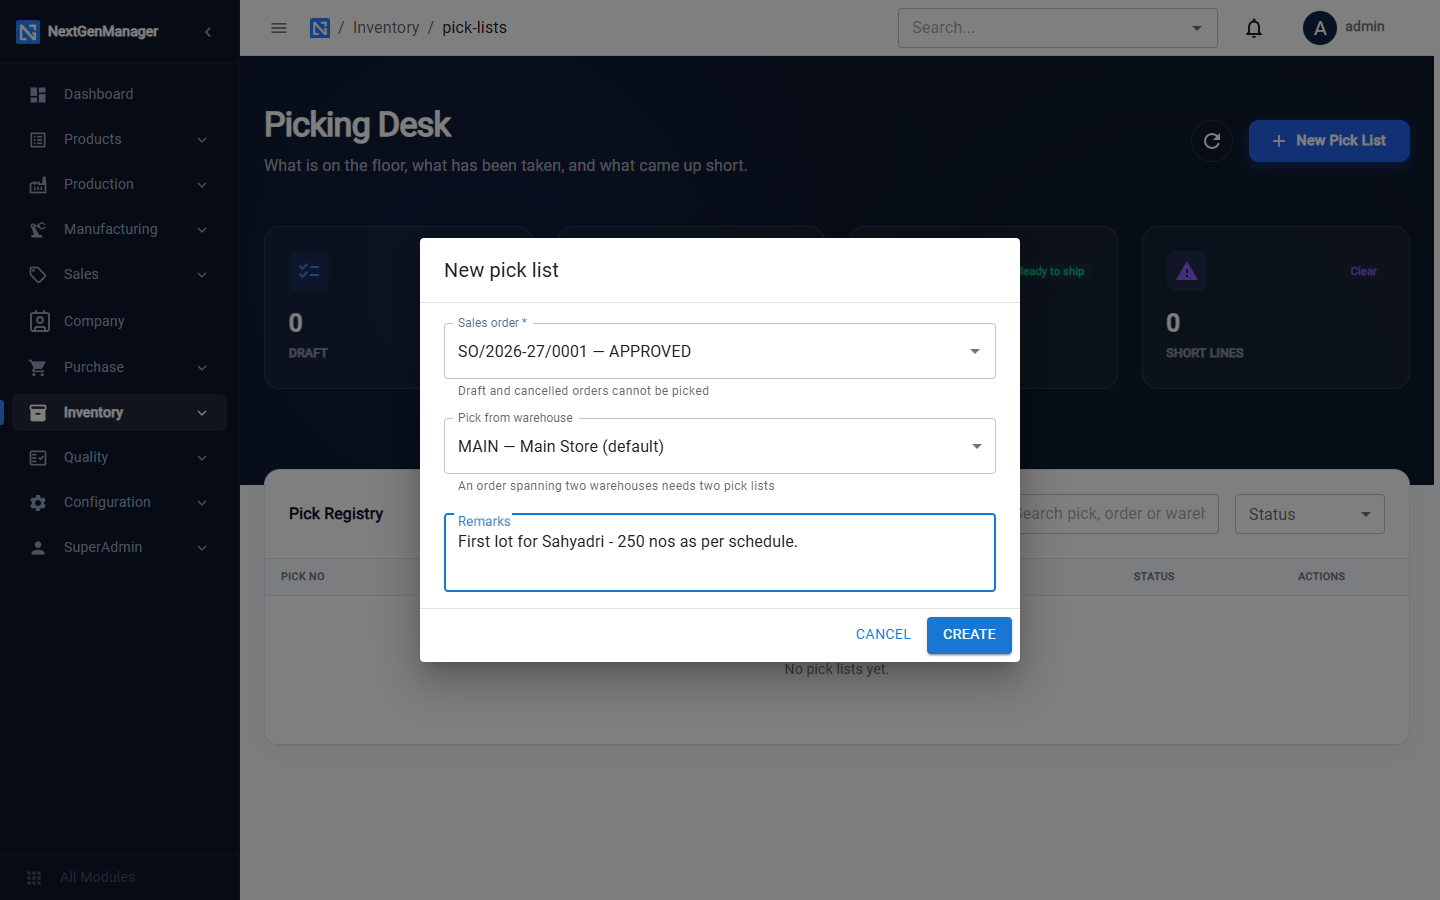The image size is (1440, 900).
Task: Click the Production factory icon in sidebar
Action: pos(38,184)
